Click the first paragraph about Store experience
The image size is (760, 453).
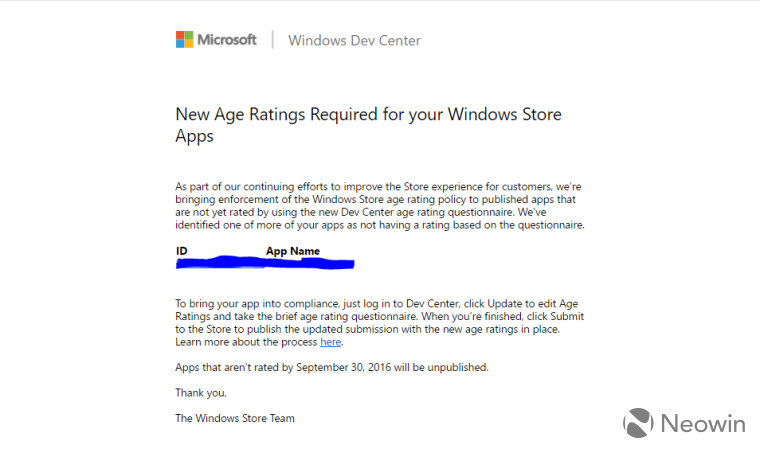(380, 205)
